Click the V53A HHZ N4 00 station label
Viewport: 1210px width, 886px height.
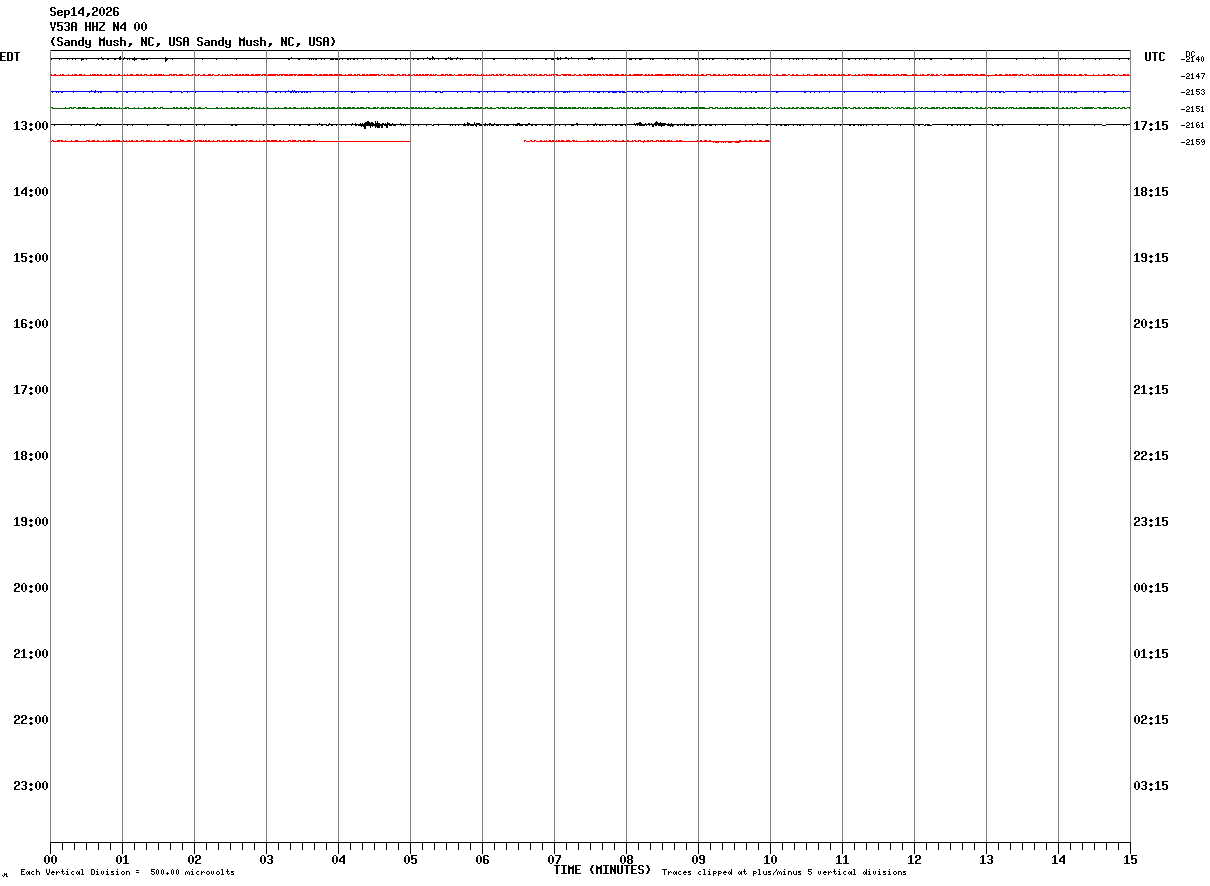[x=98, y=27]
